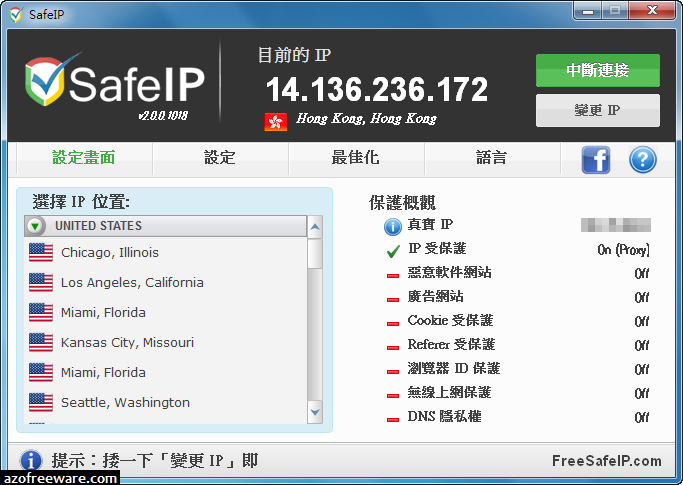
Task: Click Off value for 惡意軟件網站
Action: click(642, 274)
